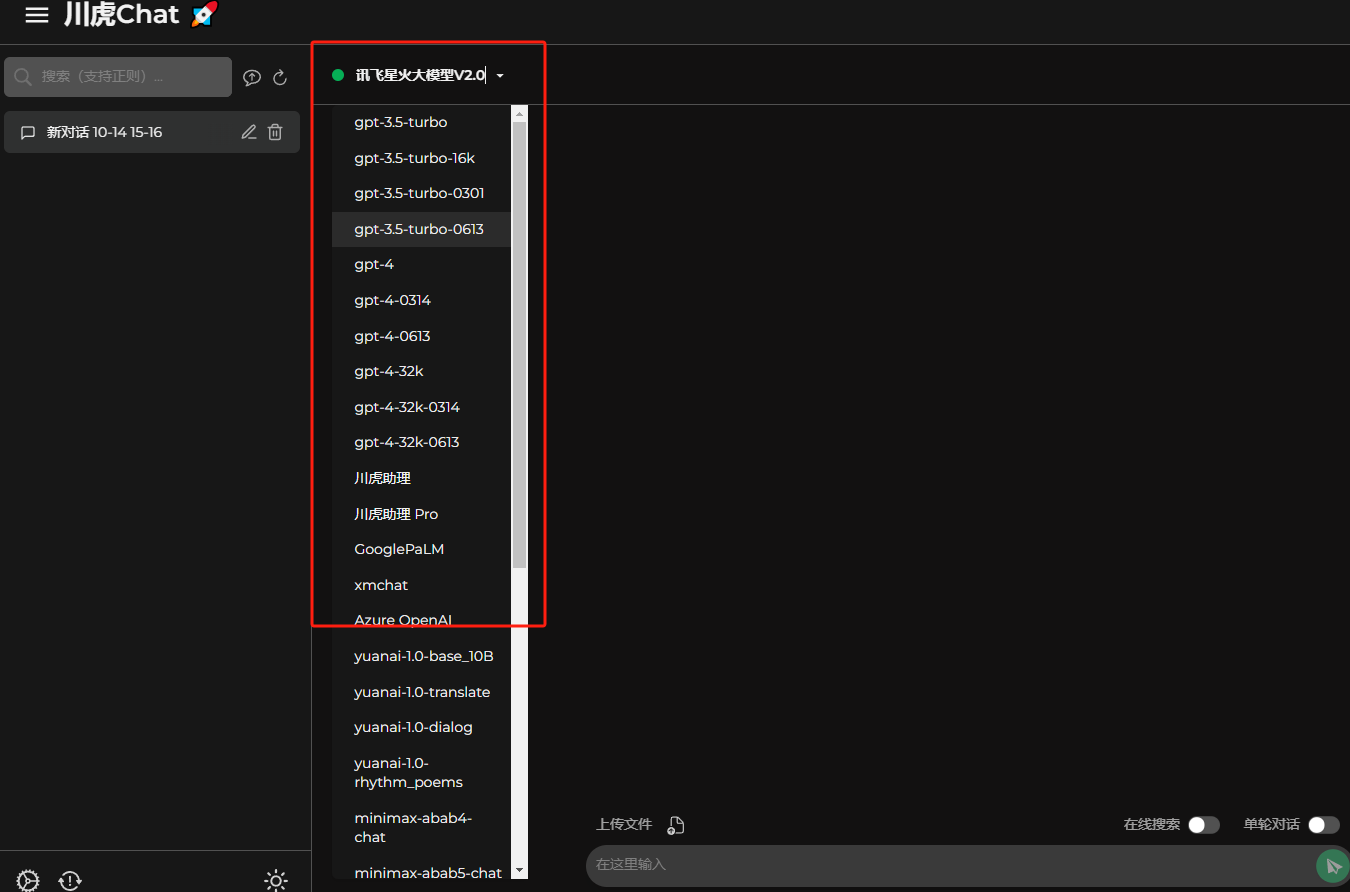1350x892 pixels.
Task: Rename the 新对话 10-14 15-16 conversation
Action: coord(249,132)
